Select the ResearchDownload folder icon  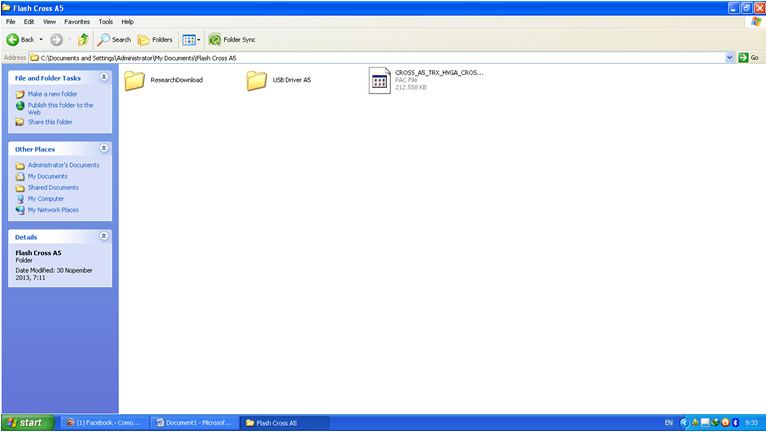[134, 80]
